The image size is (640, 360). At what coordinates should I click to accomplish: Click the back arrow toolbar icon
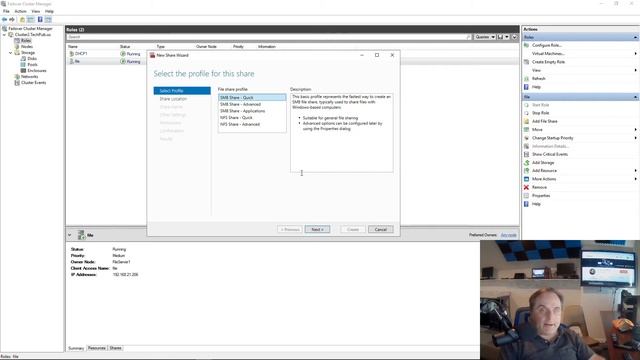pyautogui.click(x=4, y=19)
